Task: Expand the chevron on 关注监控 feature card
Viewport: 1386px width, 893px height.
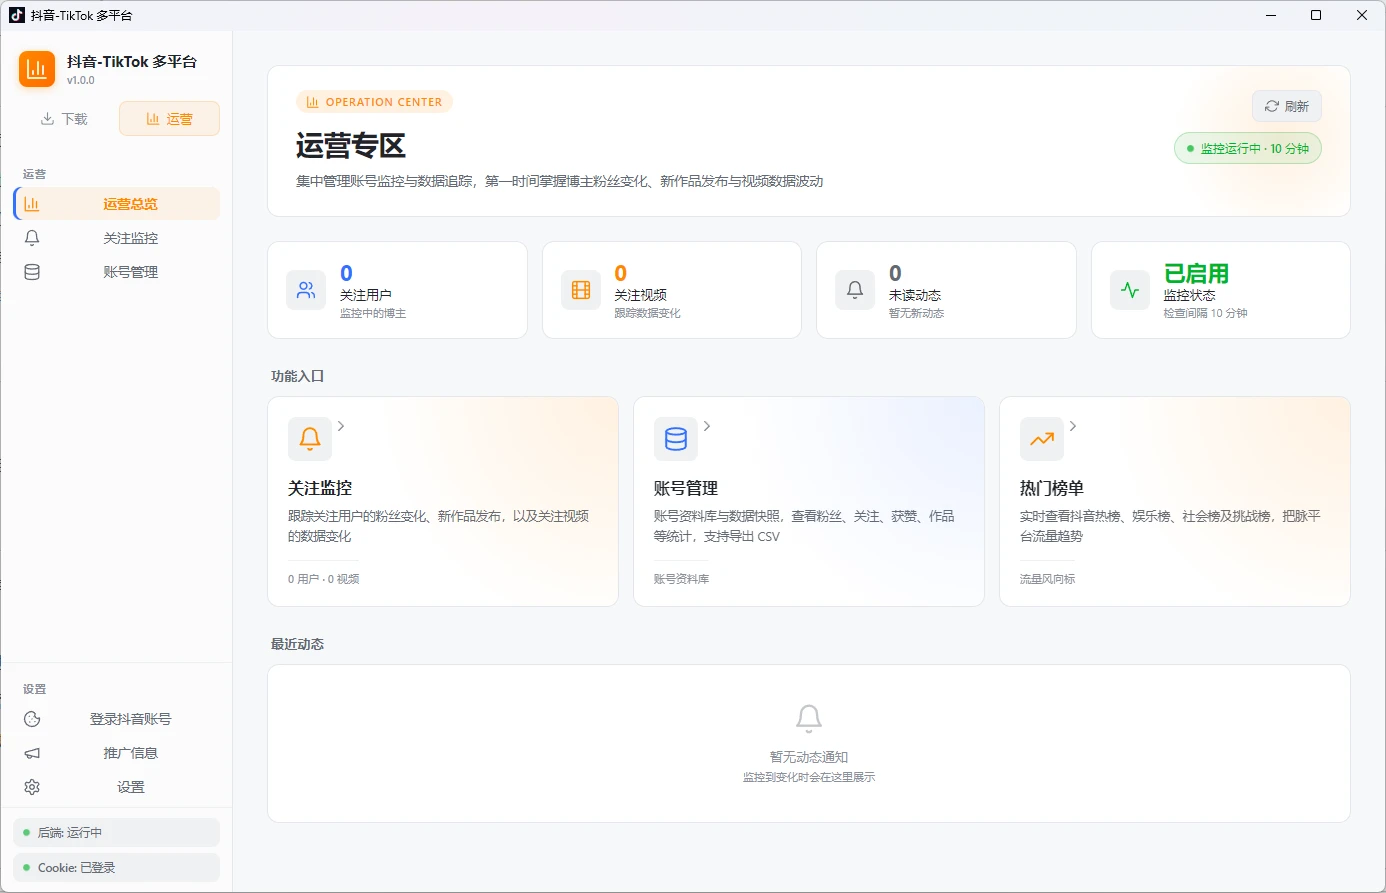Action: (x=341, y=426)
